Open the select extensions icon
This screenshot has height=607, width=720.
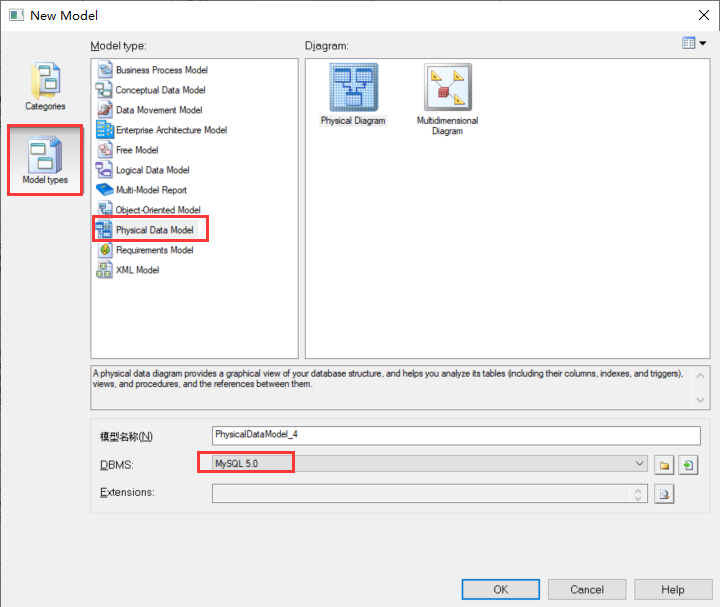[664, 494]
